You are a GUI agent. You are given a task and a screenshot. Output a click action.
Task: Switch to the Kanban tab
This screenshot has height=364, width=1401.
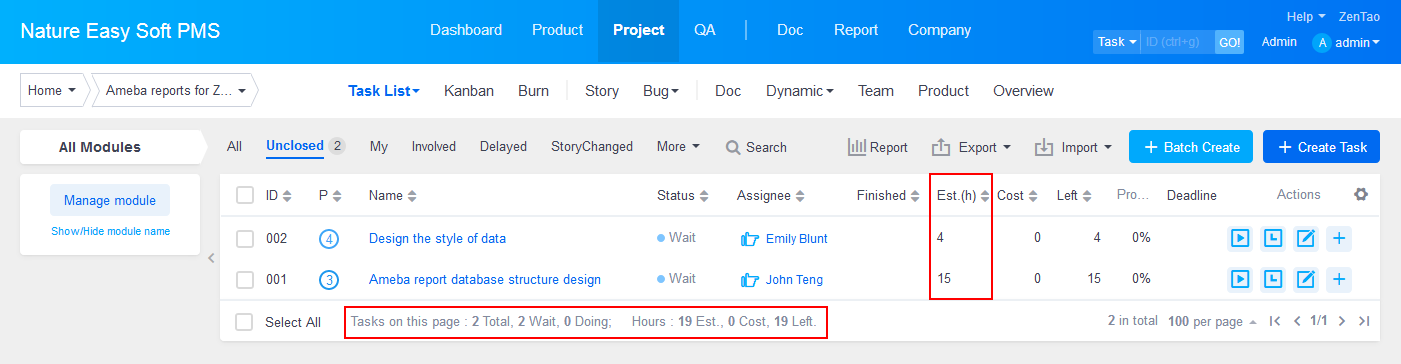469,91
